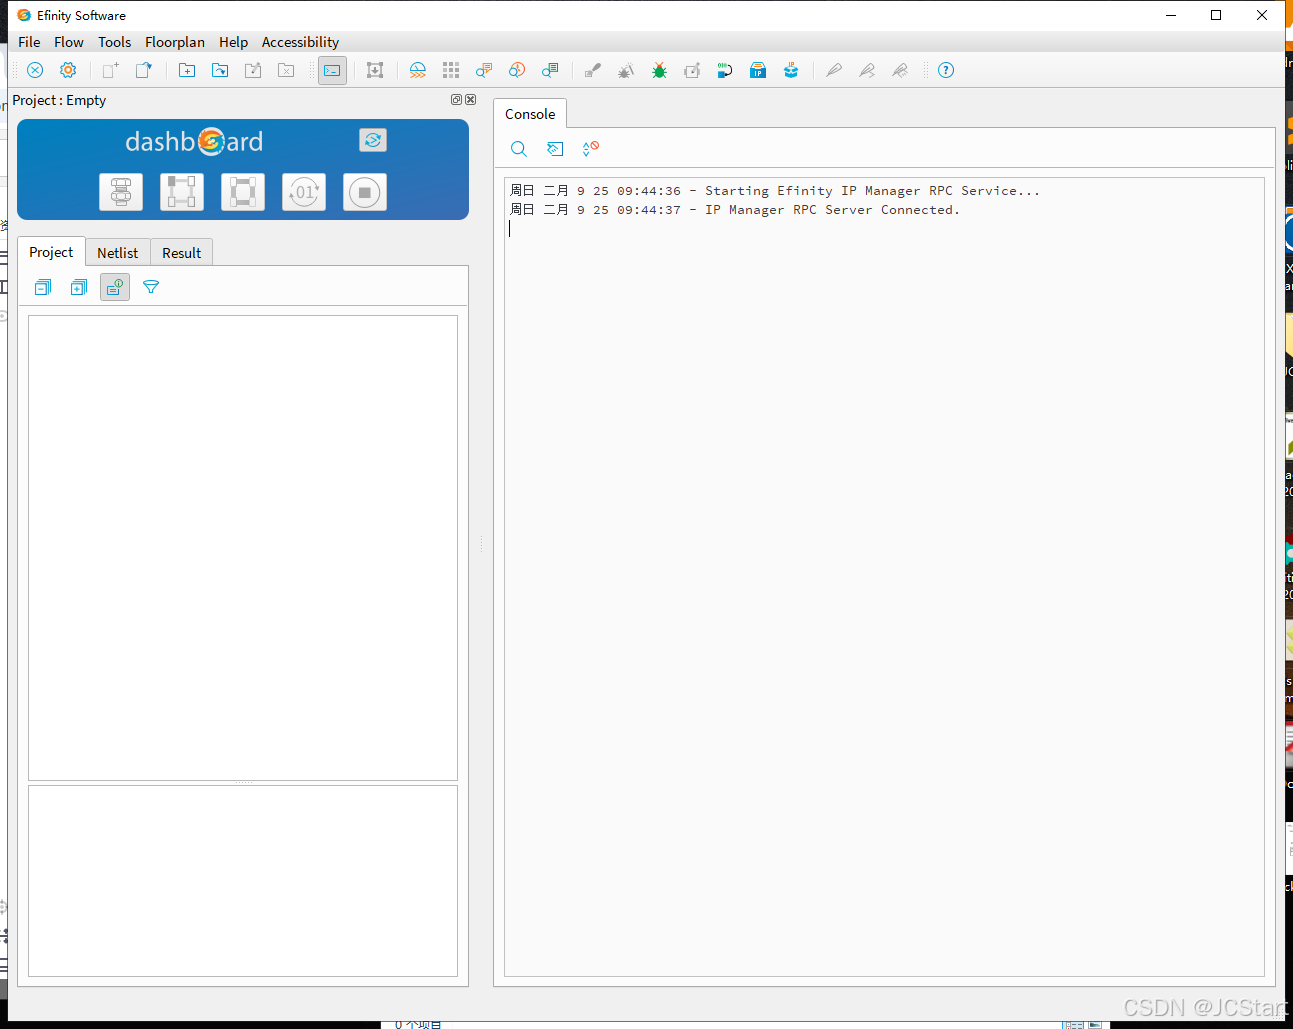Open the Floorplan menu
Screen dimensions: 1293x1029
175,42
